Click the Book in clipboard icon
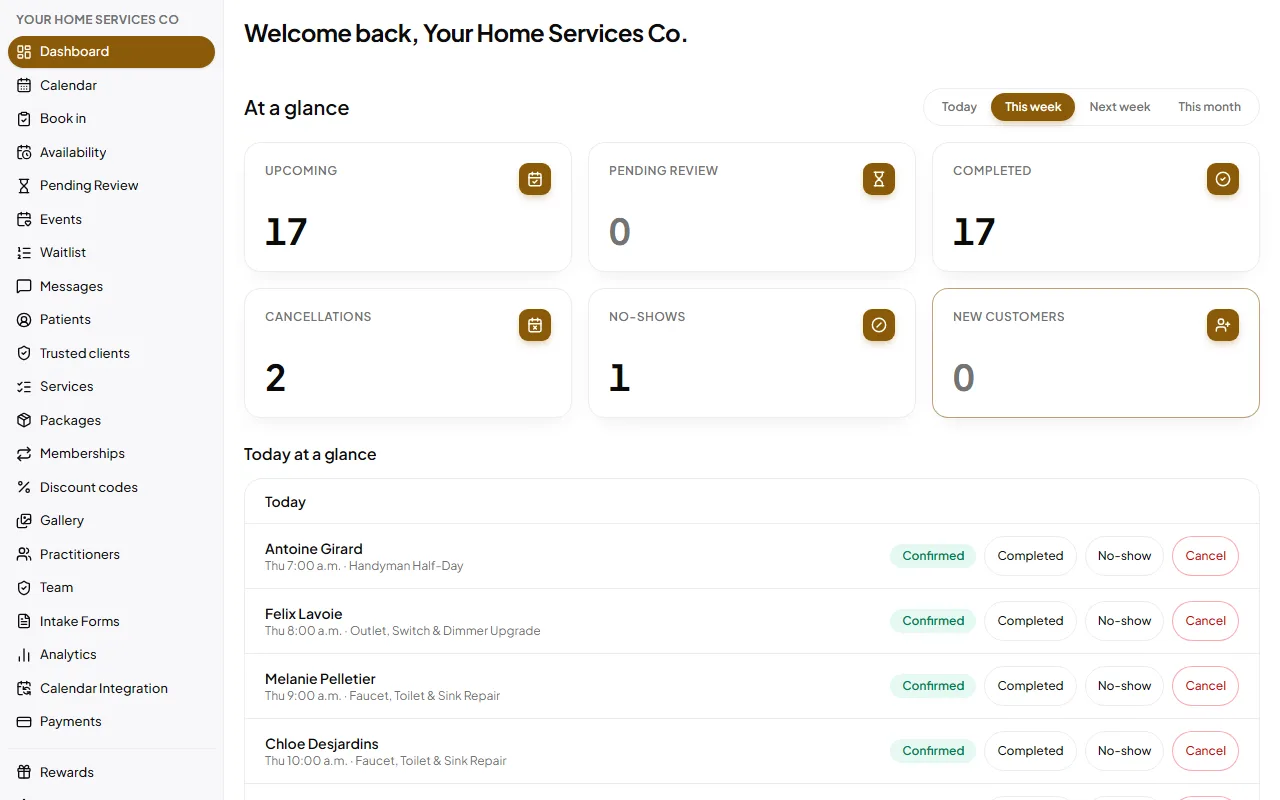 click(24, 119)
